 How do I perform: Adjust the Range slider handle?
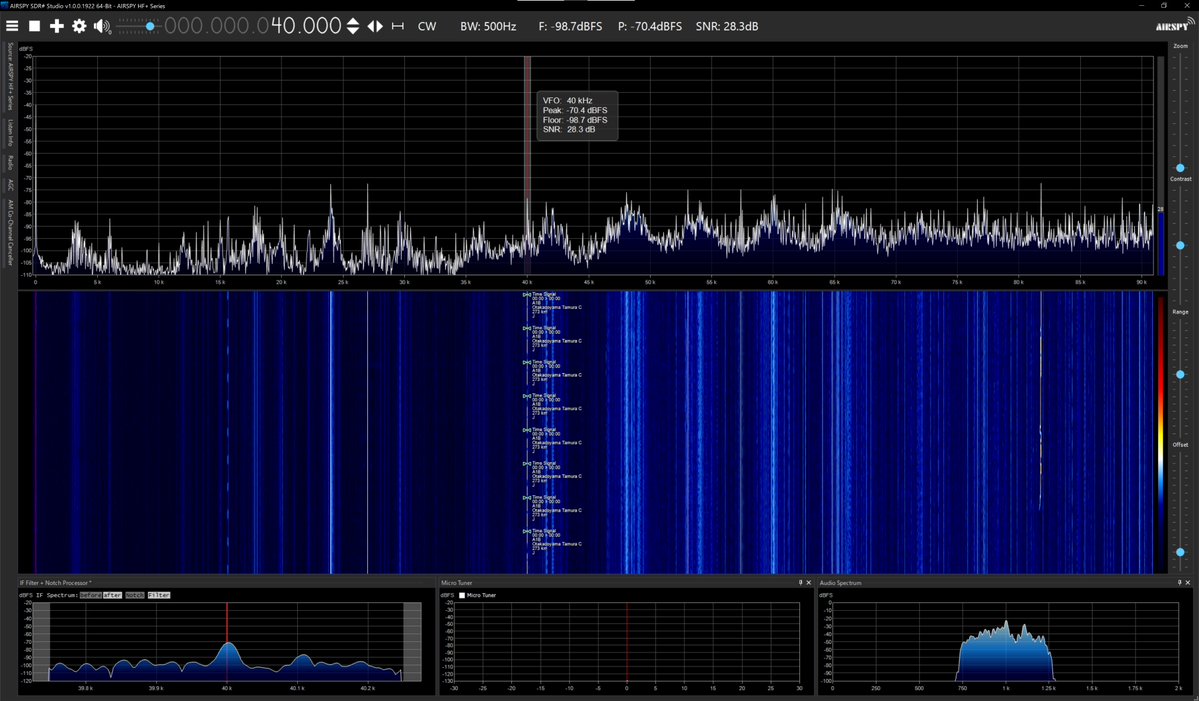pos(1180,375)
